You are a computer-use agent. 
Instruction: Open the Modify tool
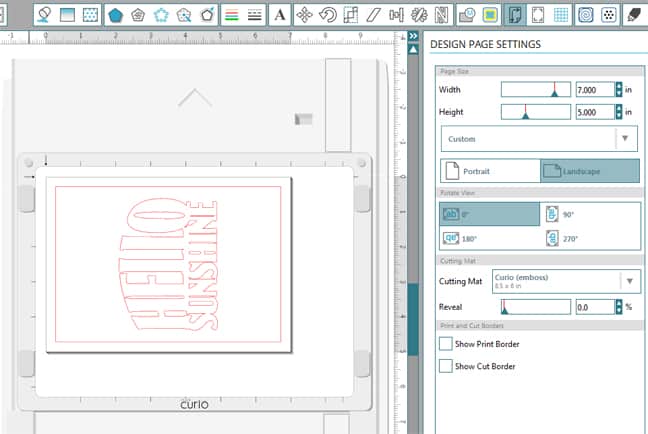click(x=467, y=15)
